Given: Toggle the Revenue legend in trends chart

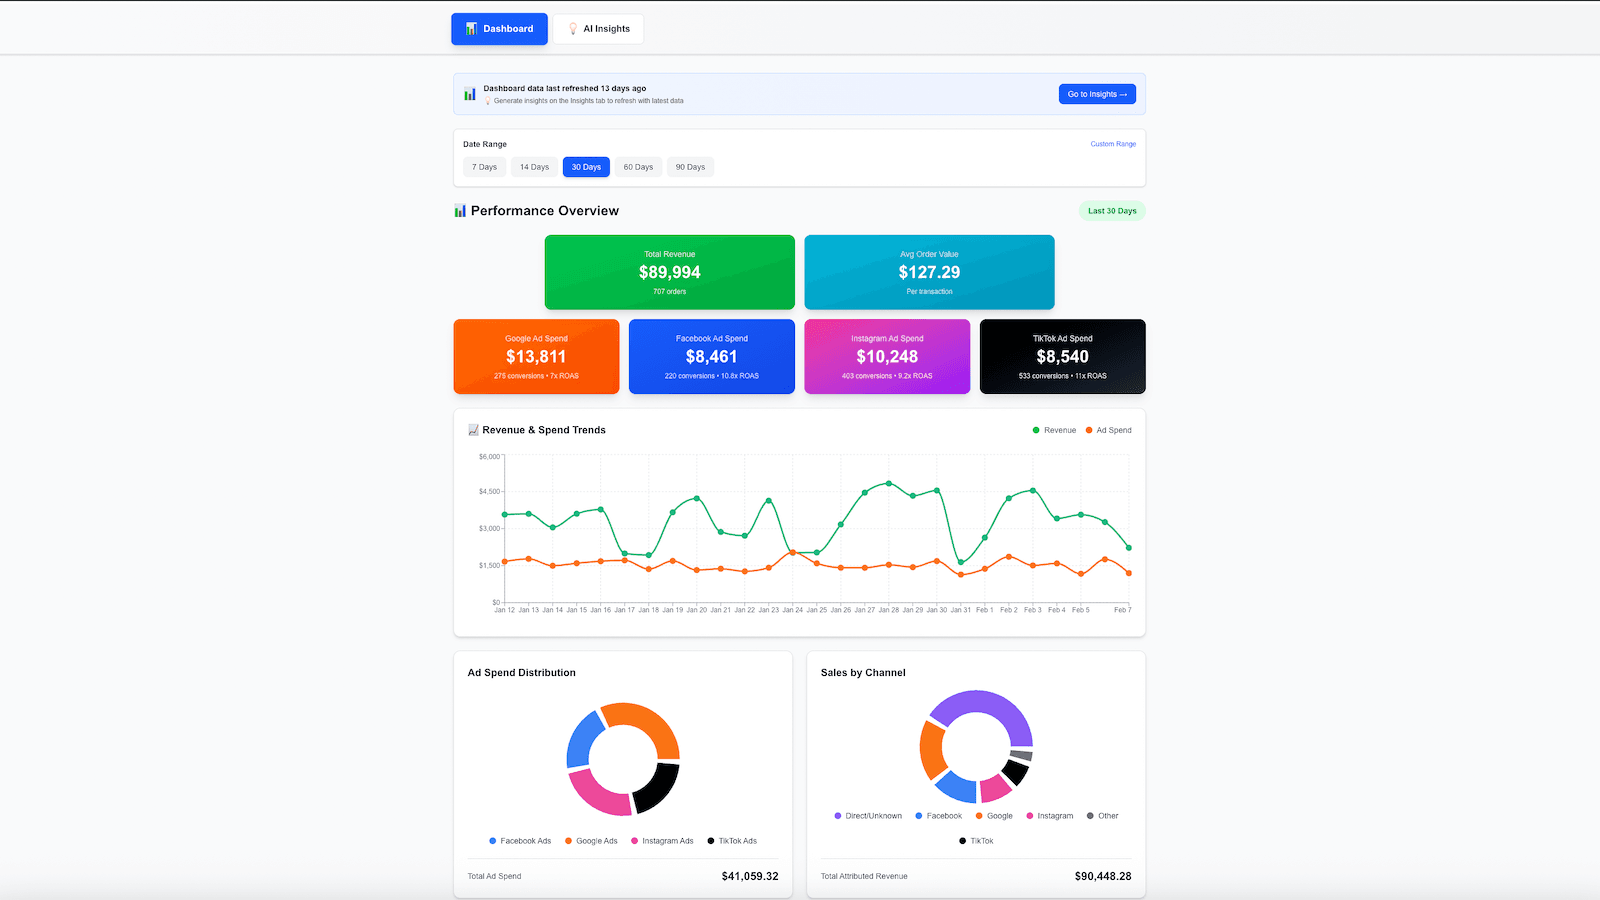Looking at the screenshot, I should coord(1054,430).
